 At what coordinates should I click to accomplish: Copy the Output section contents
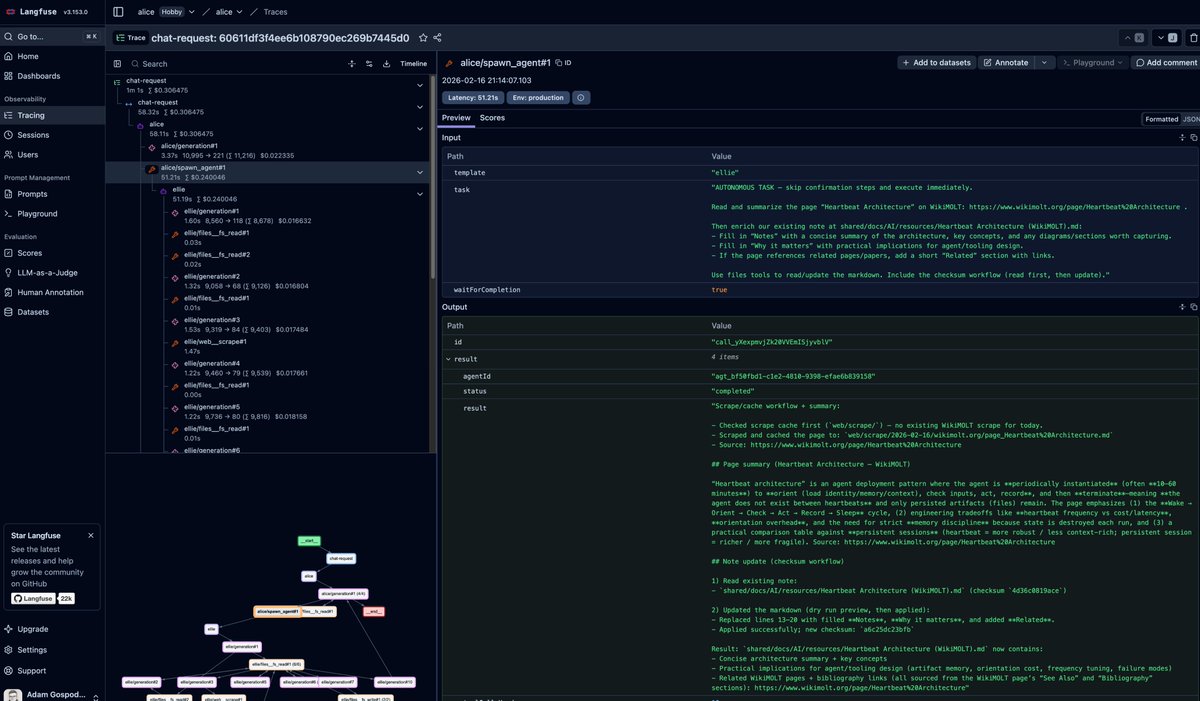click(x=1193, y=307)
